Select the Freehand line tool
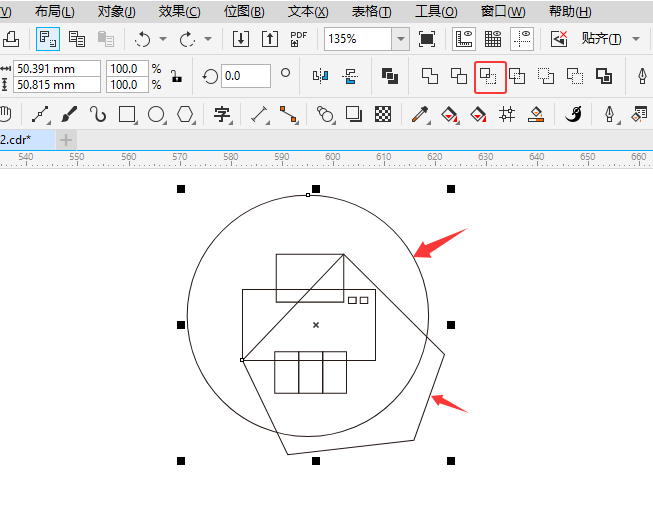 coord(40,114)
